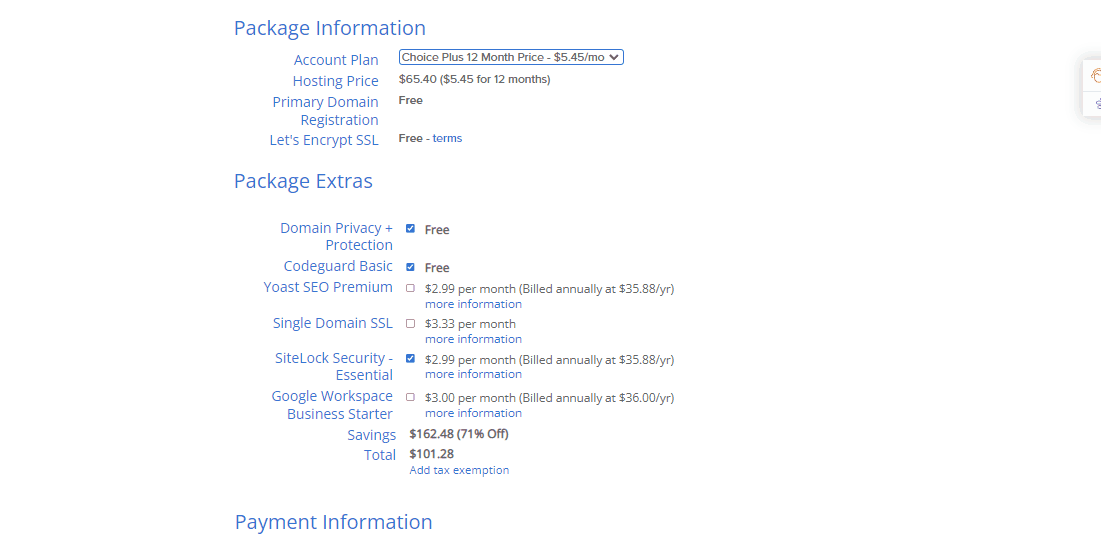The image size is (1101, 543).
Task: Click the Single Domain SSL label
Action: [x=333, y=323]
